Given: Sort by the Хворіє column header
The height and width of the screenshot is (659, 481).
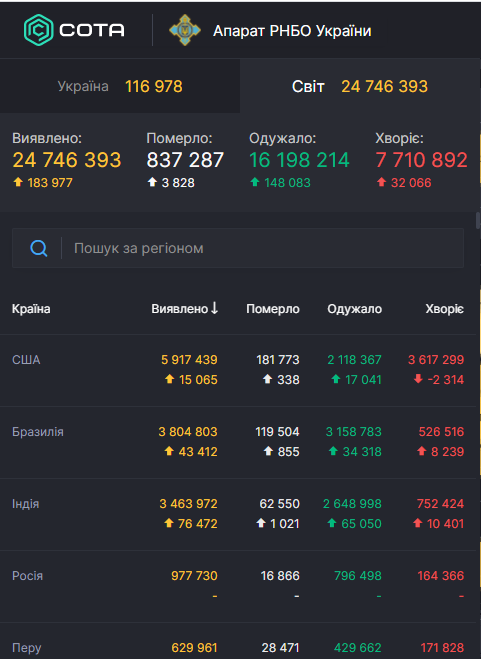Looking at the screenshot, I should (444, 309).
